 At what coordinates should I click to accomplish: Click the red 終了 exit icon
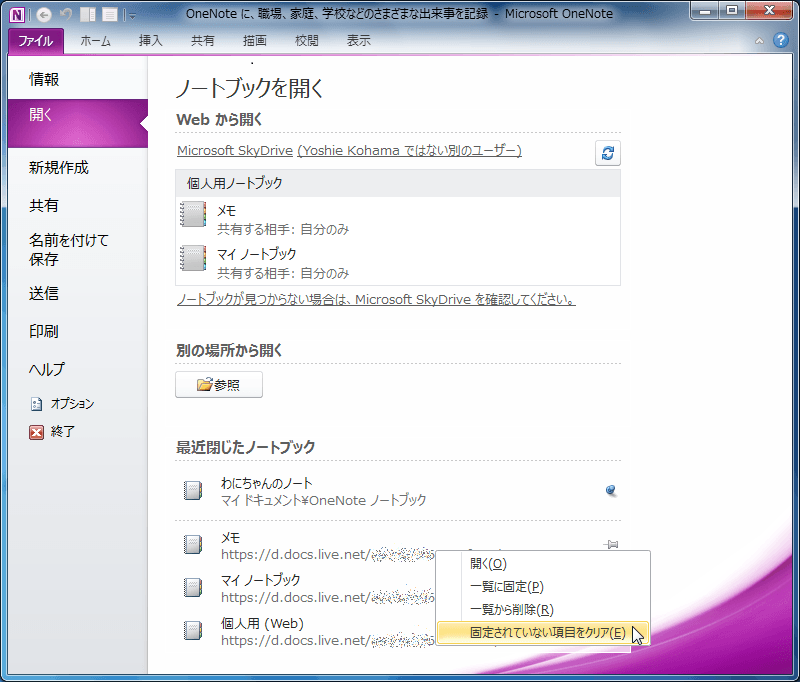click(x=36, y=433)
